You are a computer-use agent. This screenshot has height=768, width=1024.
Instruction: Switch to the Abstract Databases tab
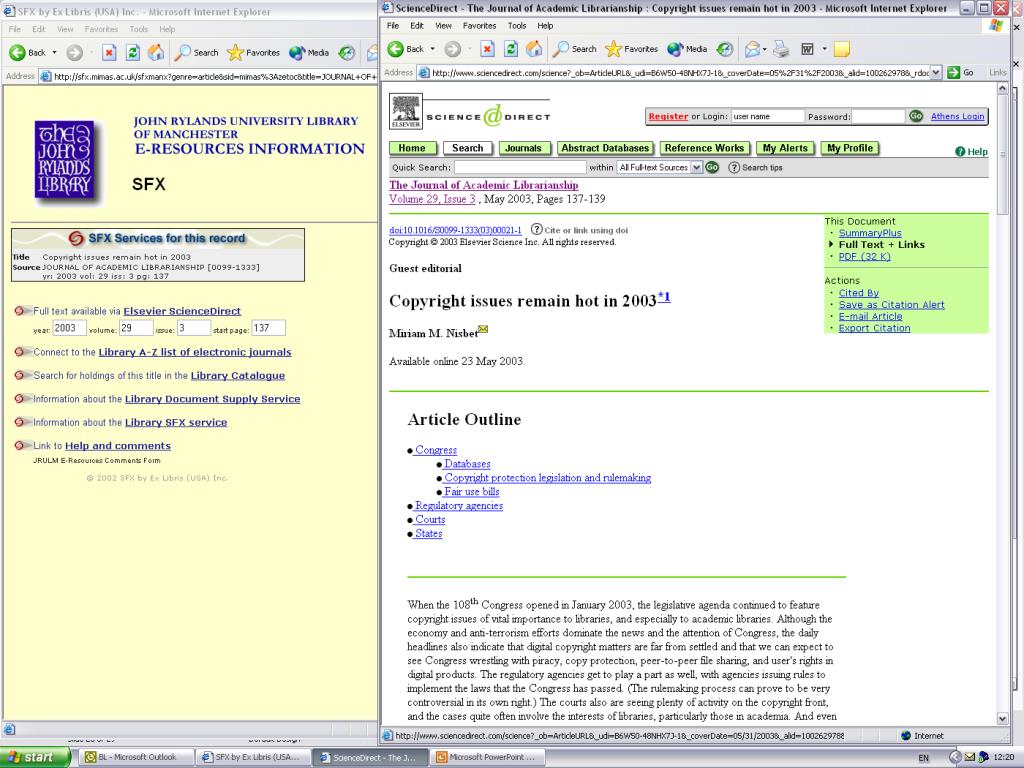click(605, 148)
